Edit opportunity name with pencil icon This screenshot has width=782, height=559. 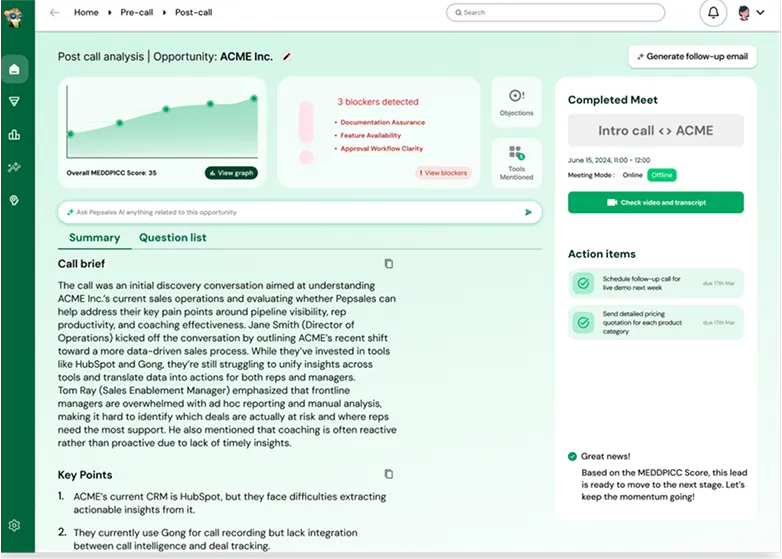coord(286,57)
